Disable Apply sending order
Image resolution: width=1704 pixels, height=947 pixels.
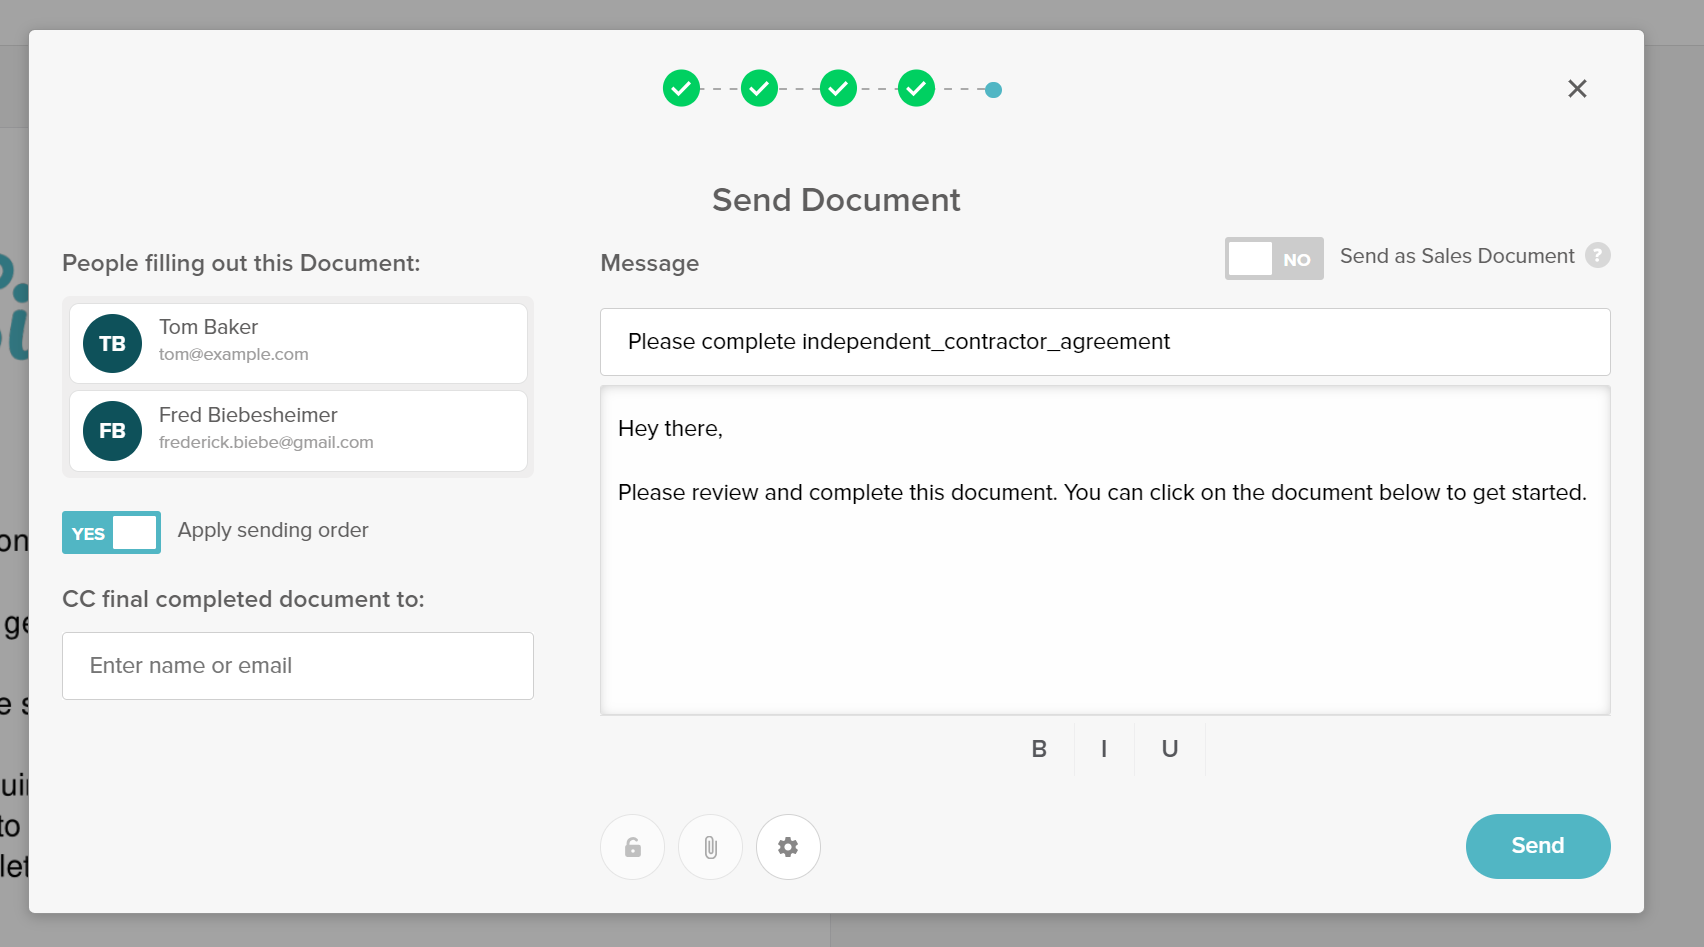[x=110, y=532]
